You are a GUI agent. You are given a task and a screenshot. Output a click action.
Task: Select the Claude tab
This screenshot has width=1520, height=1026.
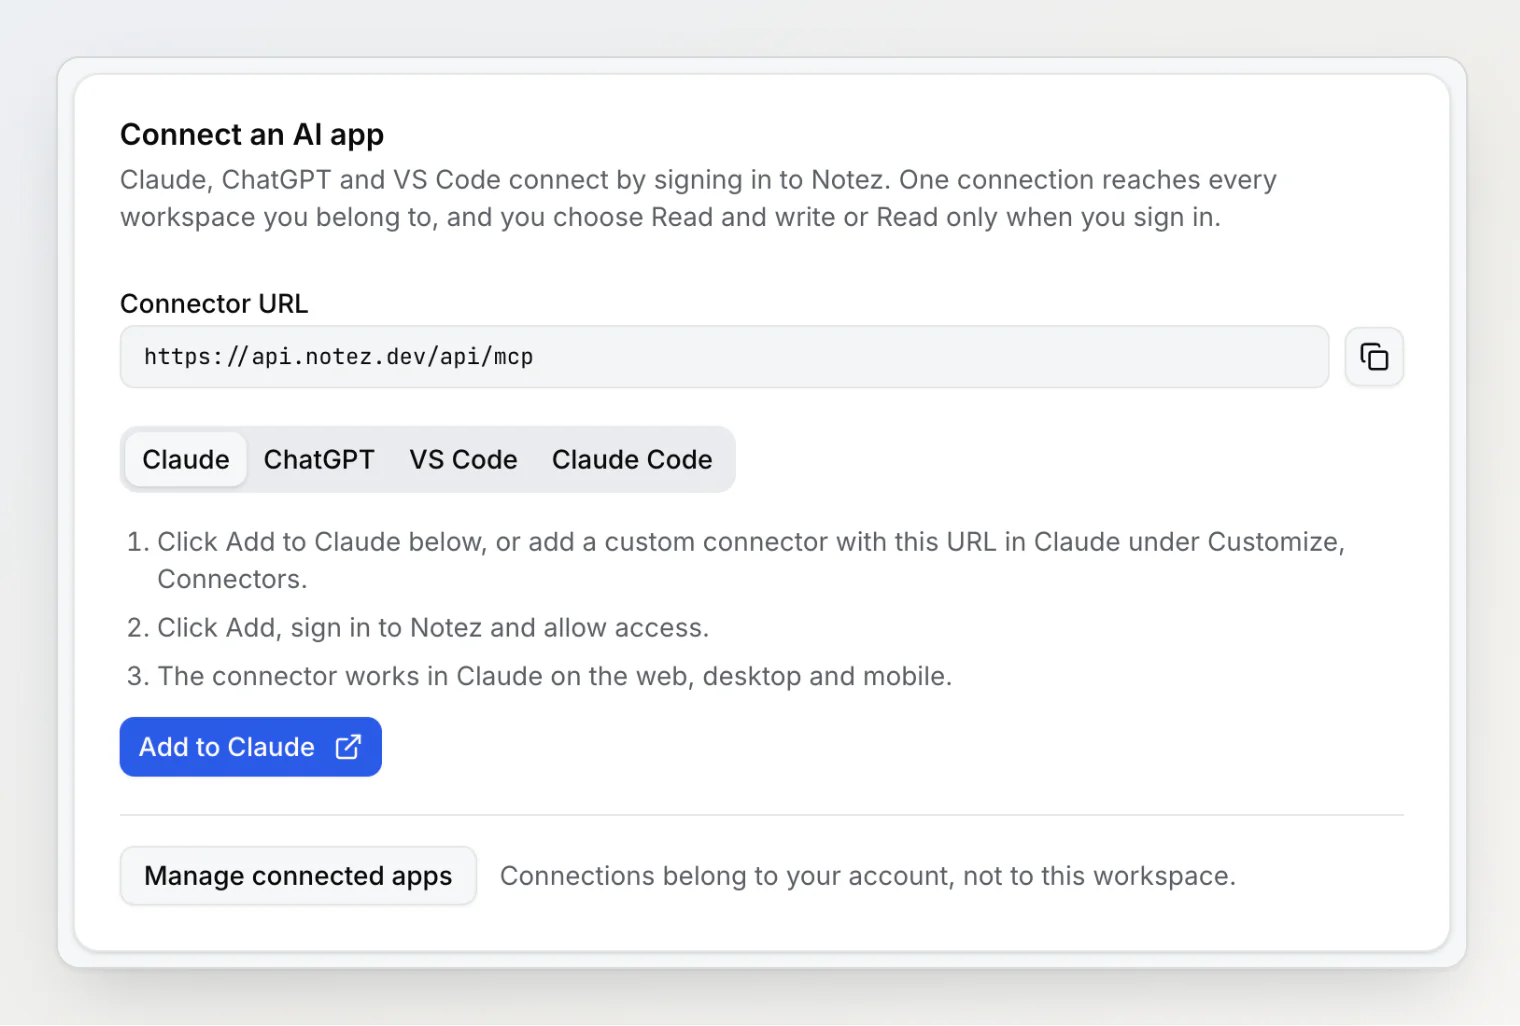click(186, 460)
